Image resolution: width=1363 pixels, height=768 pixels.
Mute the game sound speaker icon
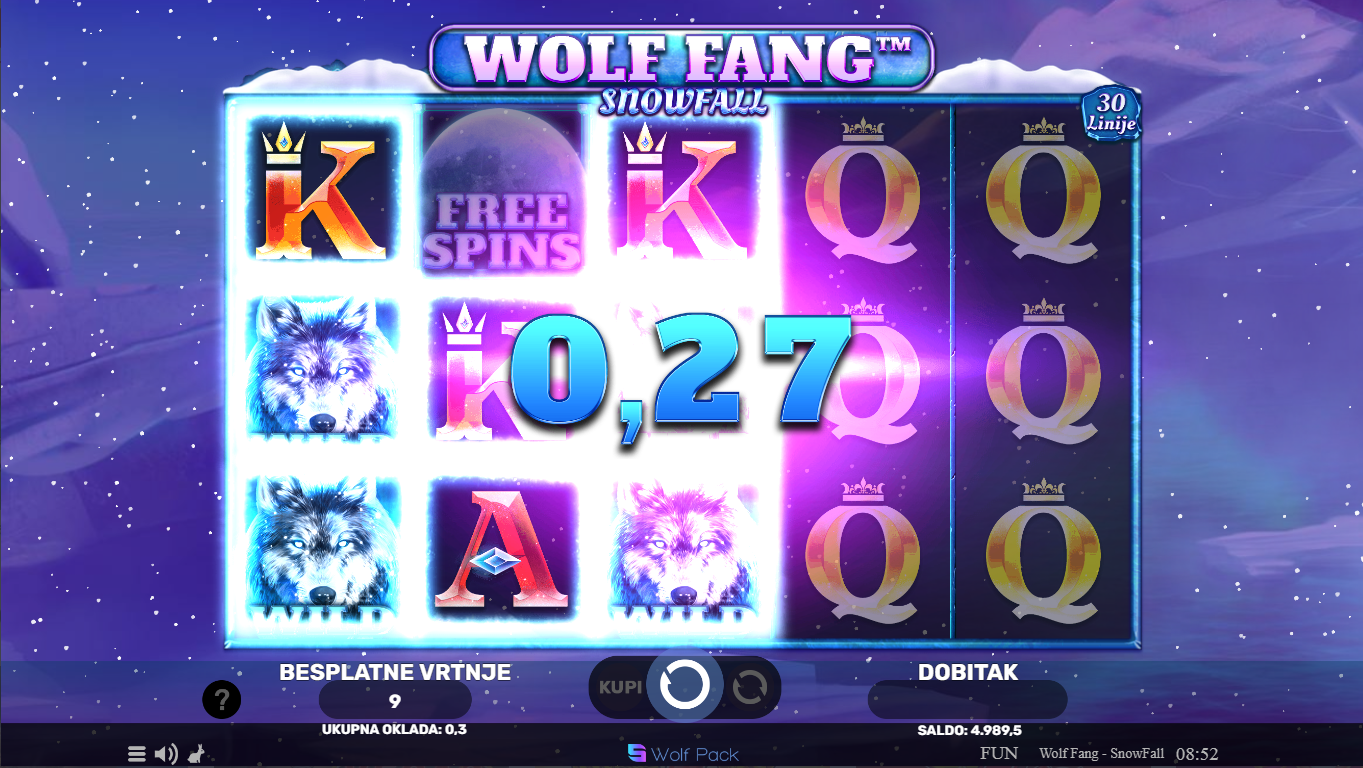[167, 754]
